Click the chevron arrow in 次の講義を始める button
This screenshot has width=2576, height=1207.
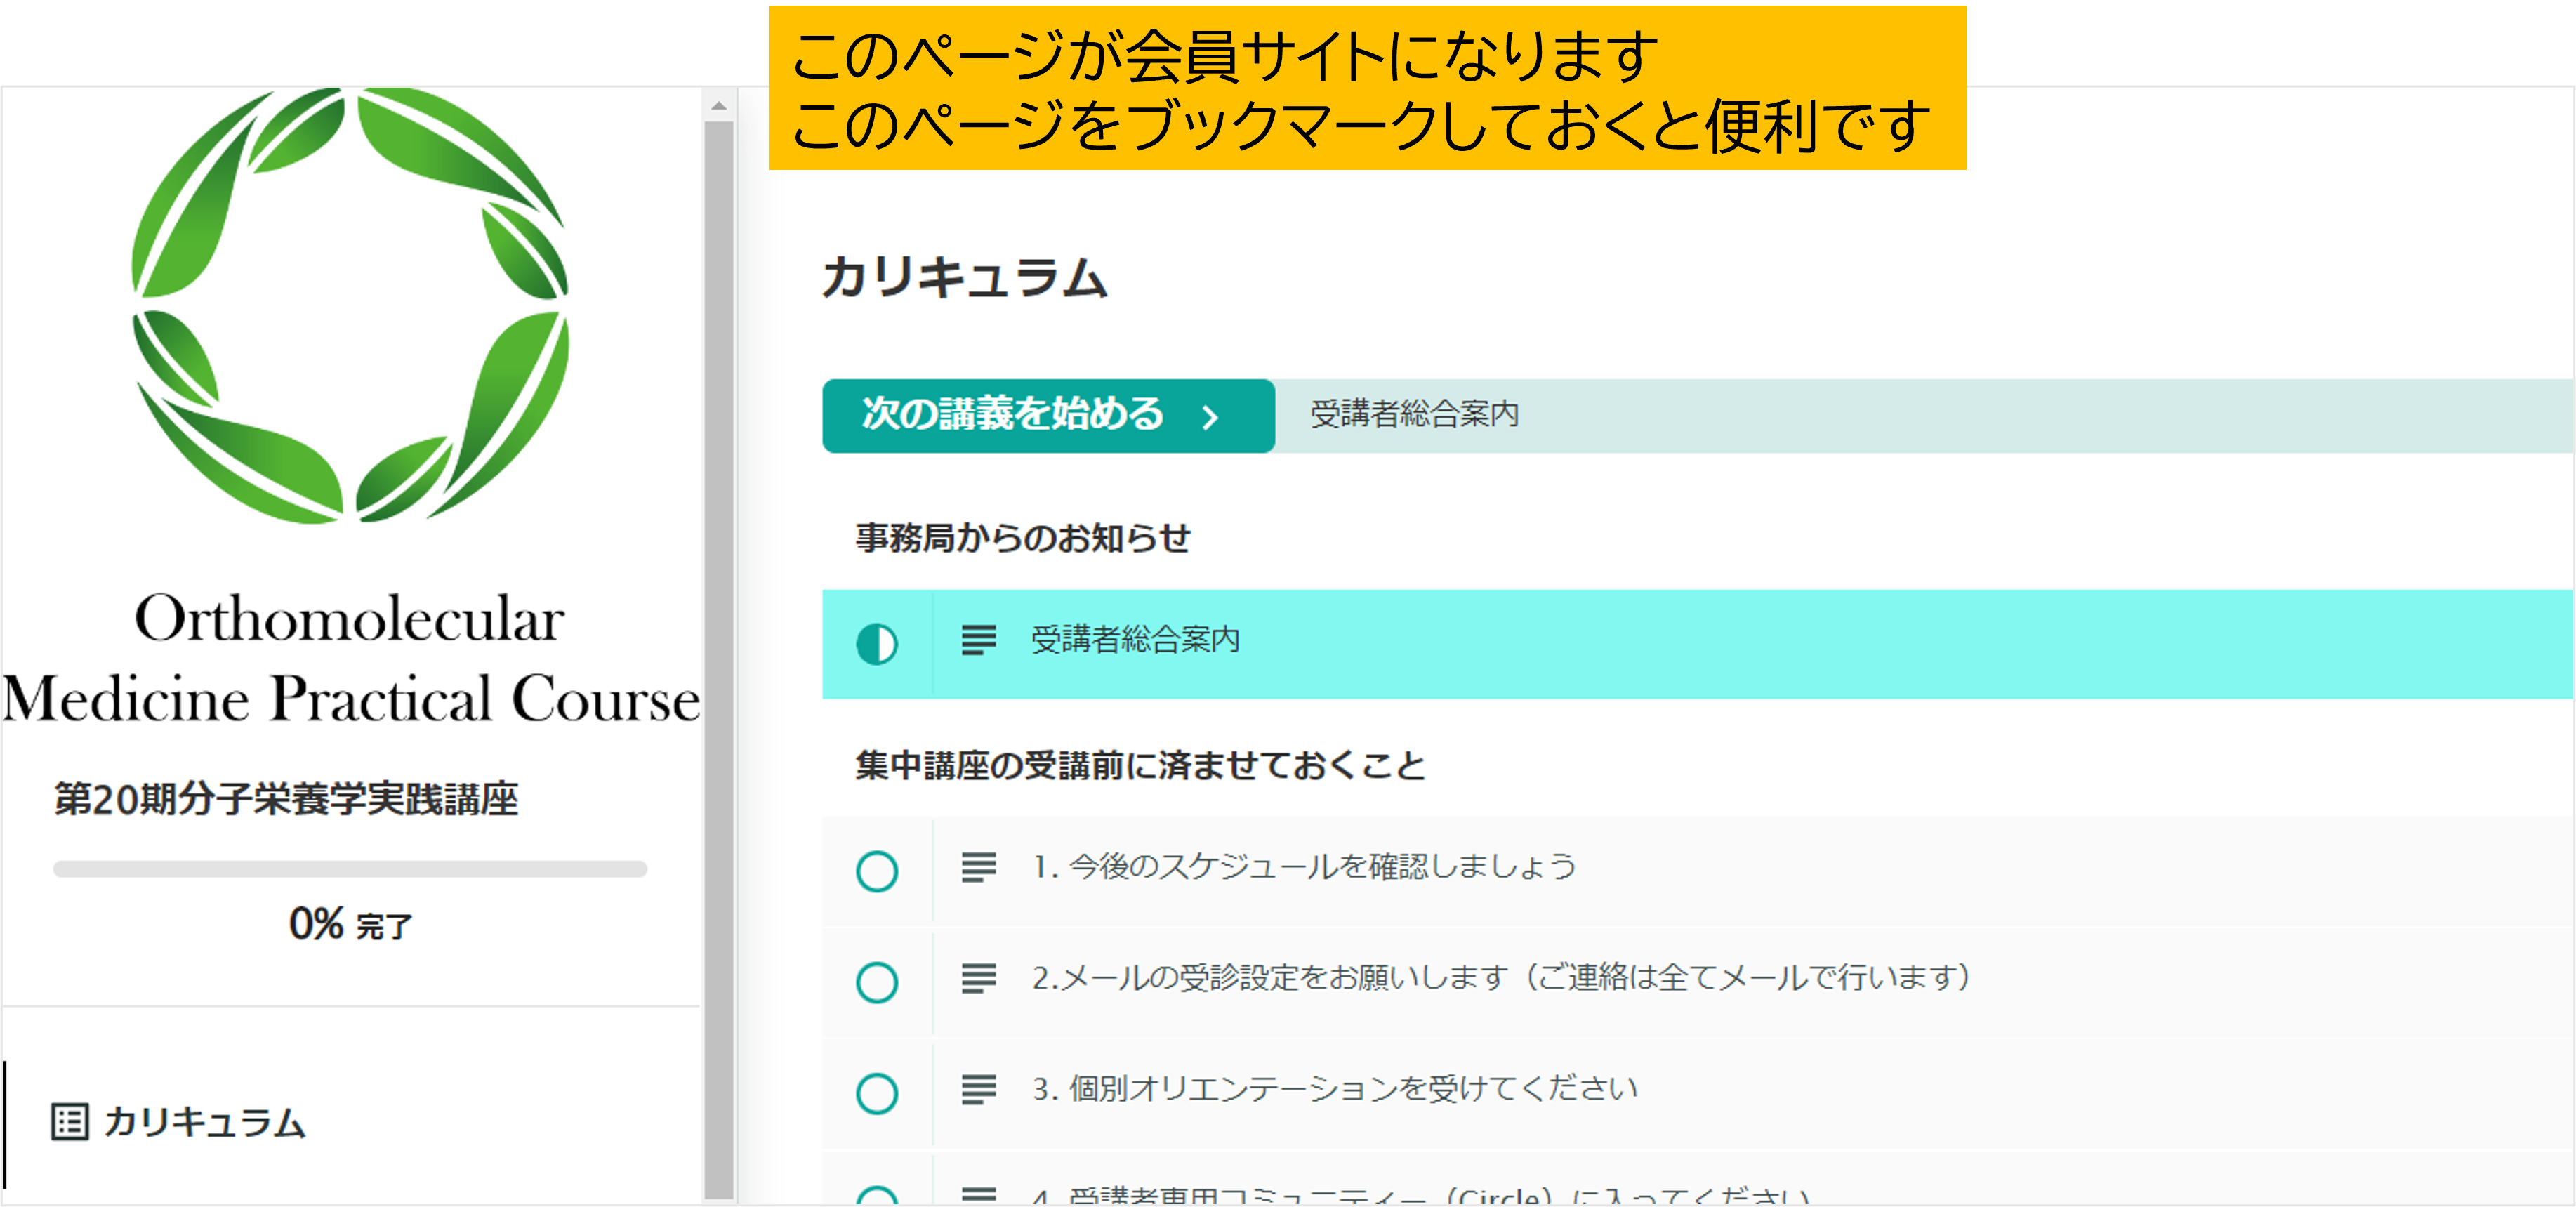pos(1211,417)
